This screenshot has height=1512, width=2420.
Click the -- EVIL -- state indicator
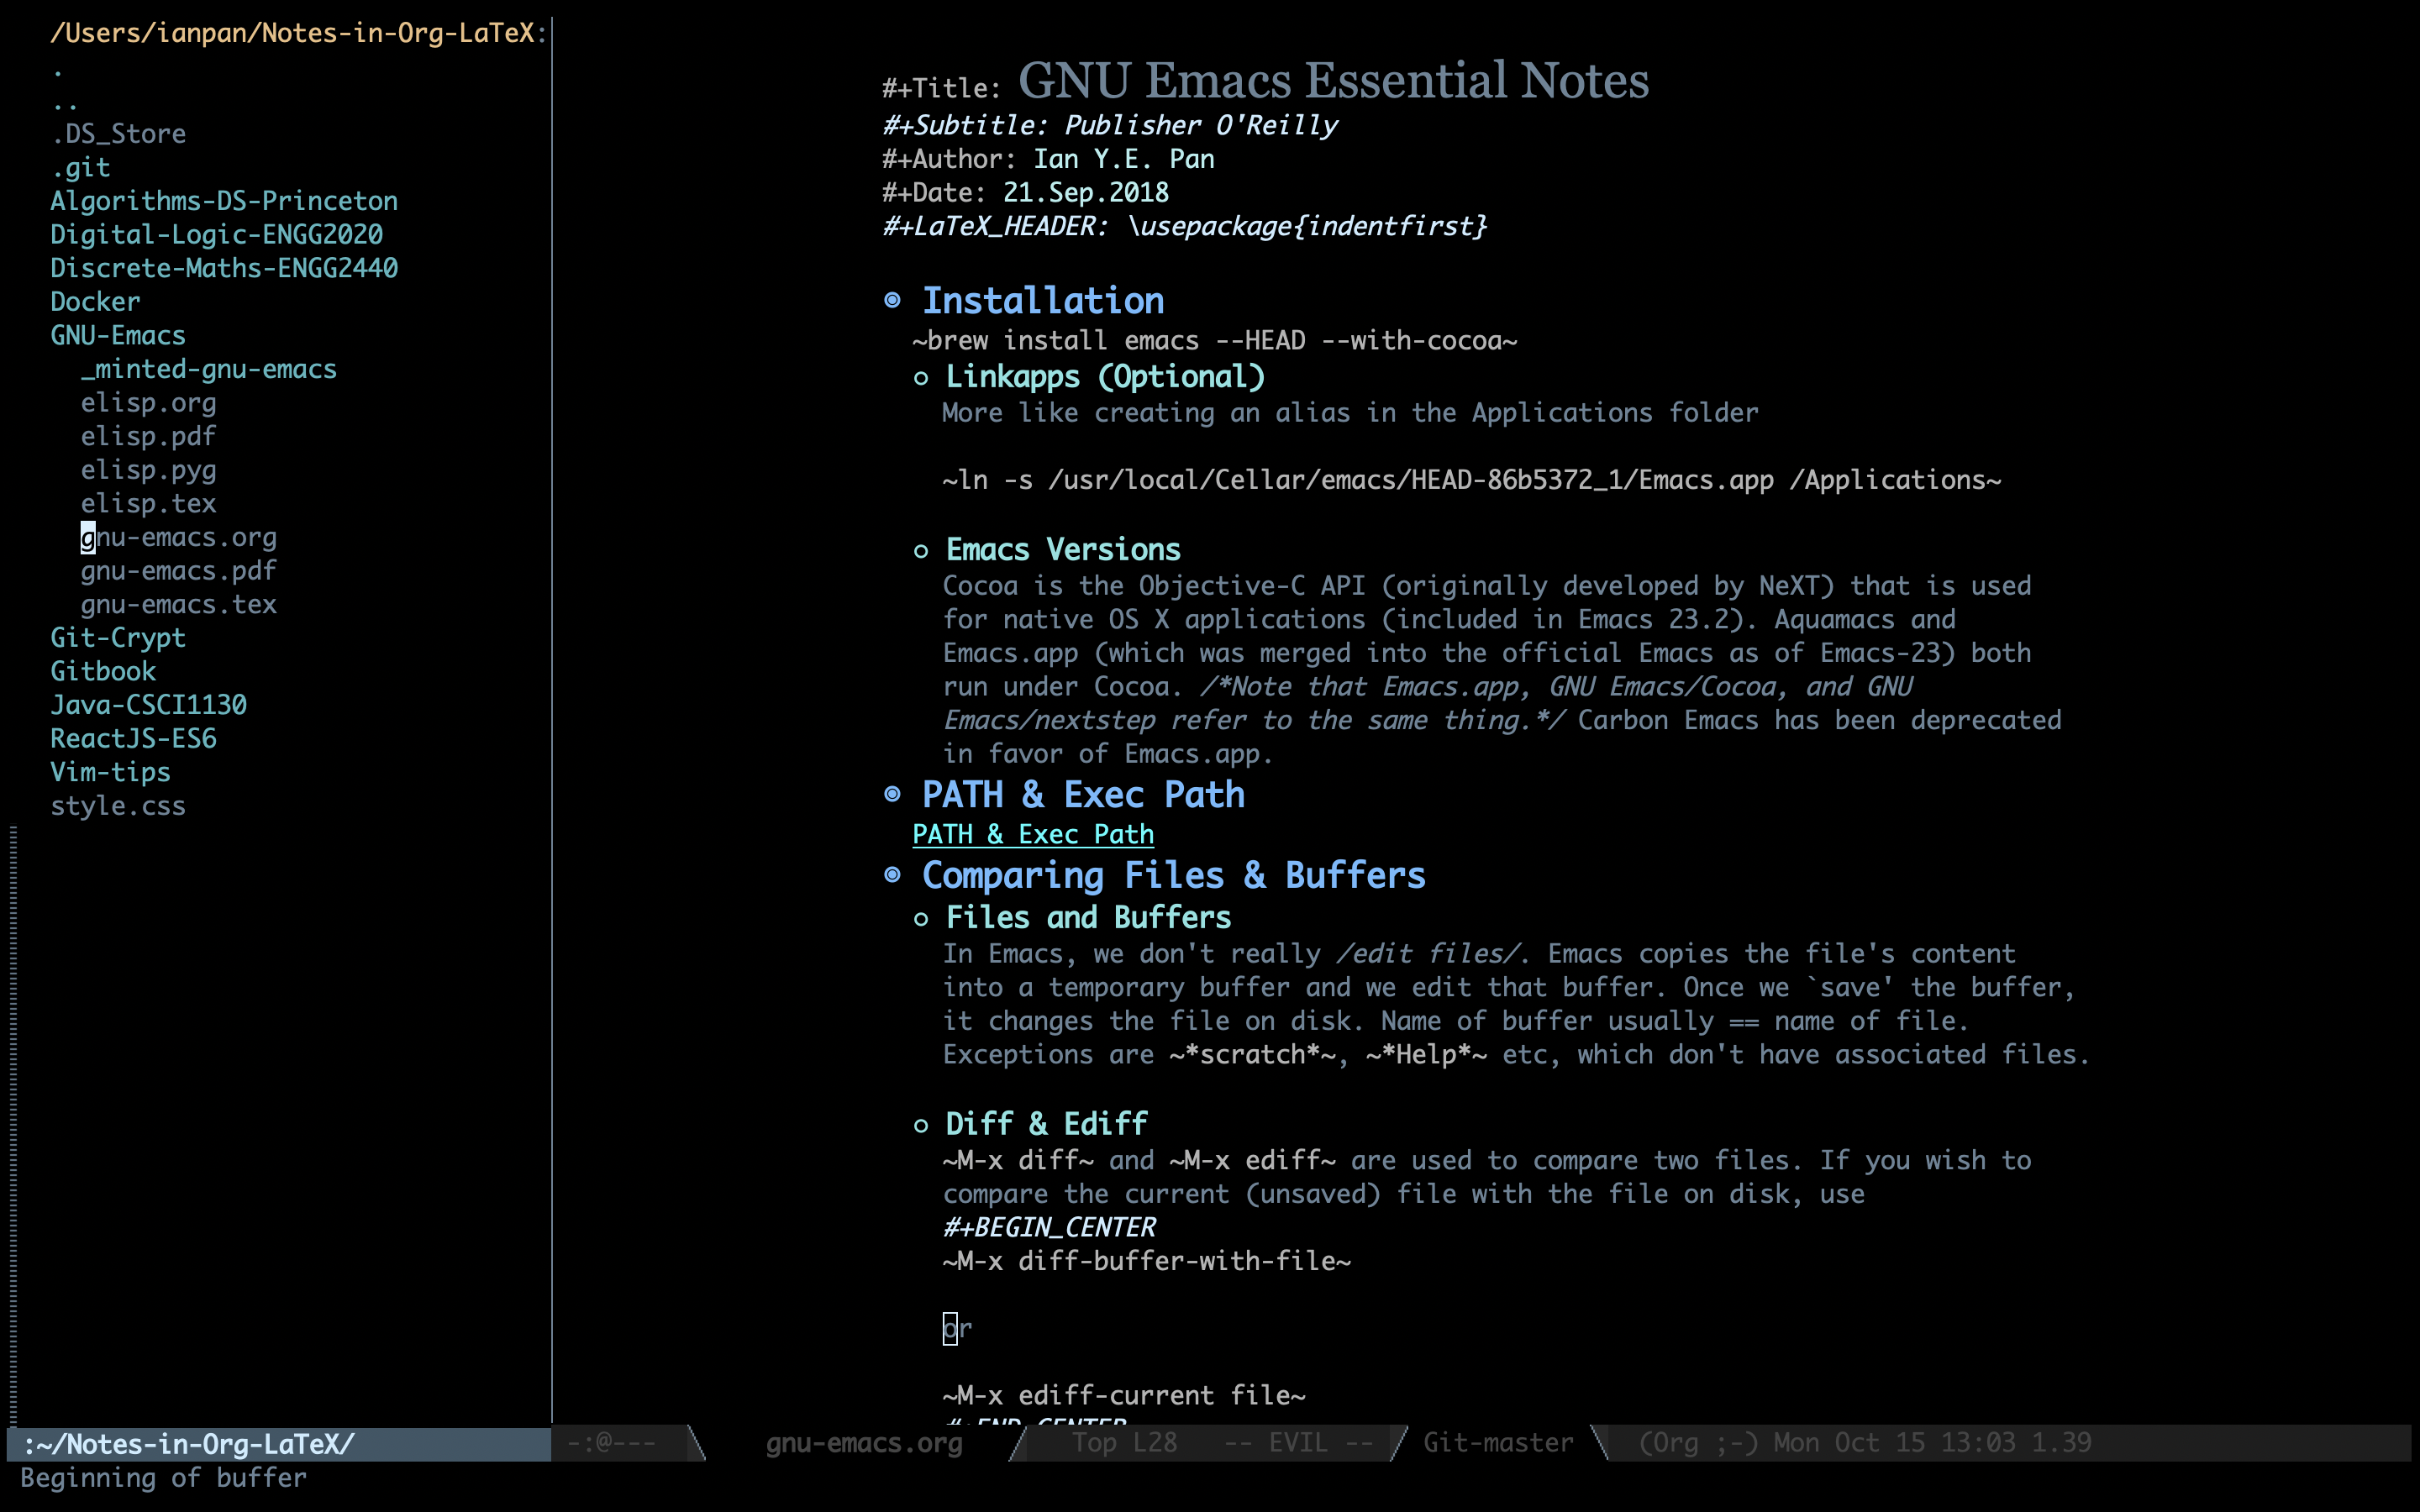click(x=1298, y=1443)
